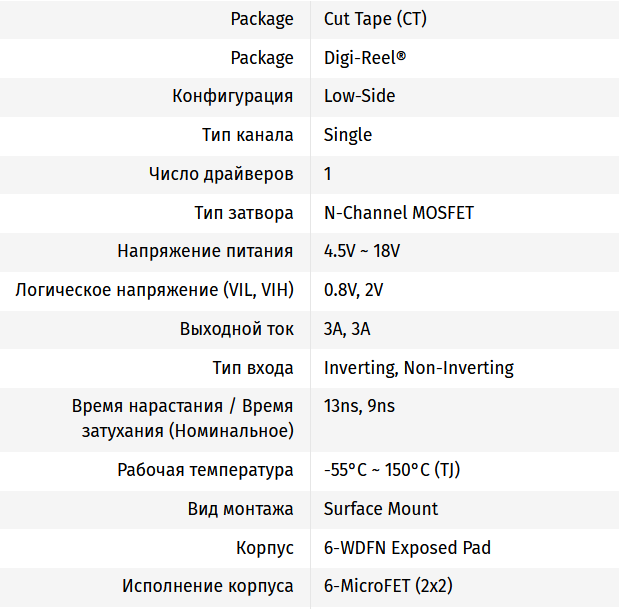Select the "Выходной ток" label
Screen dimensions: 619x609
237,329
